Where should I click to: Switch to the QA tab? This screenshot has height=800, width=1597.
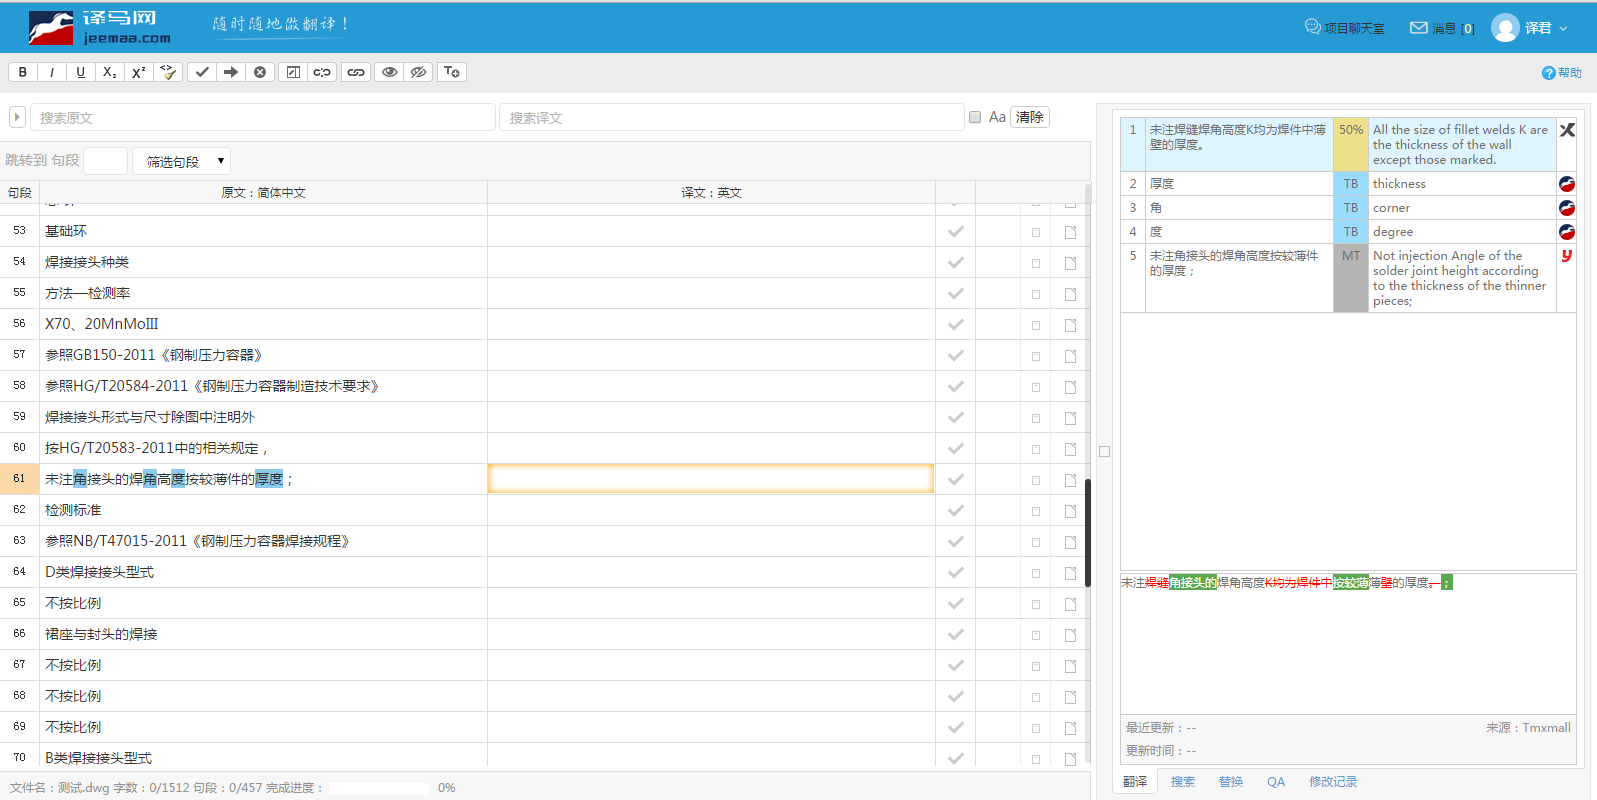1276,782
